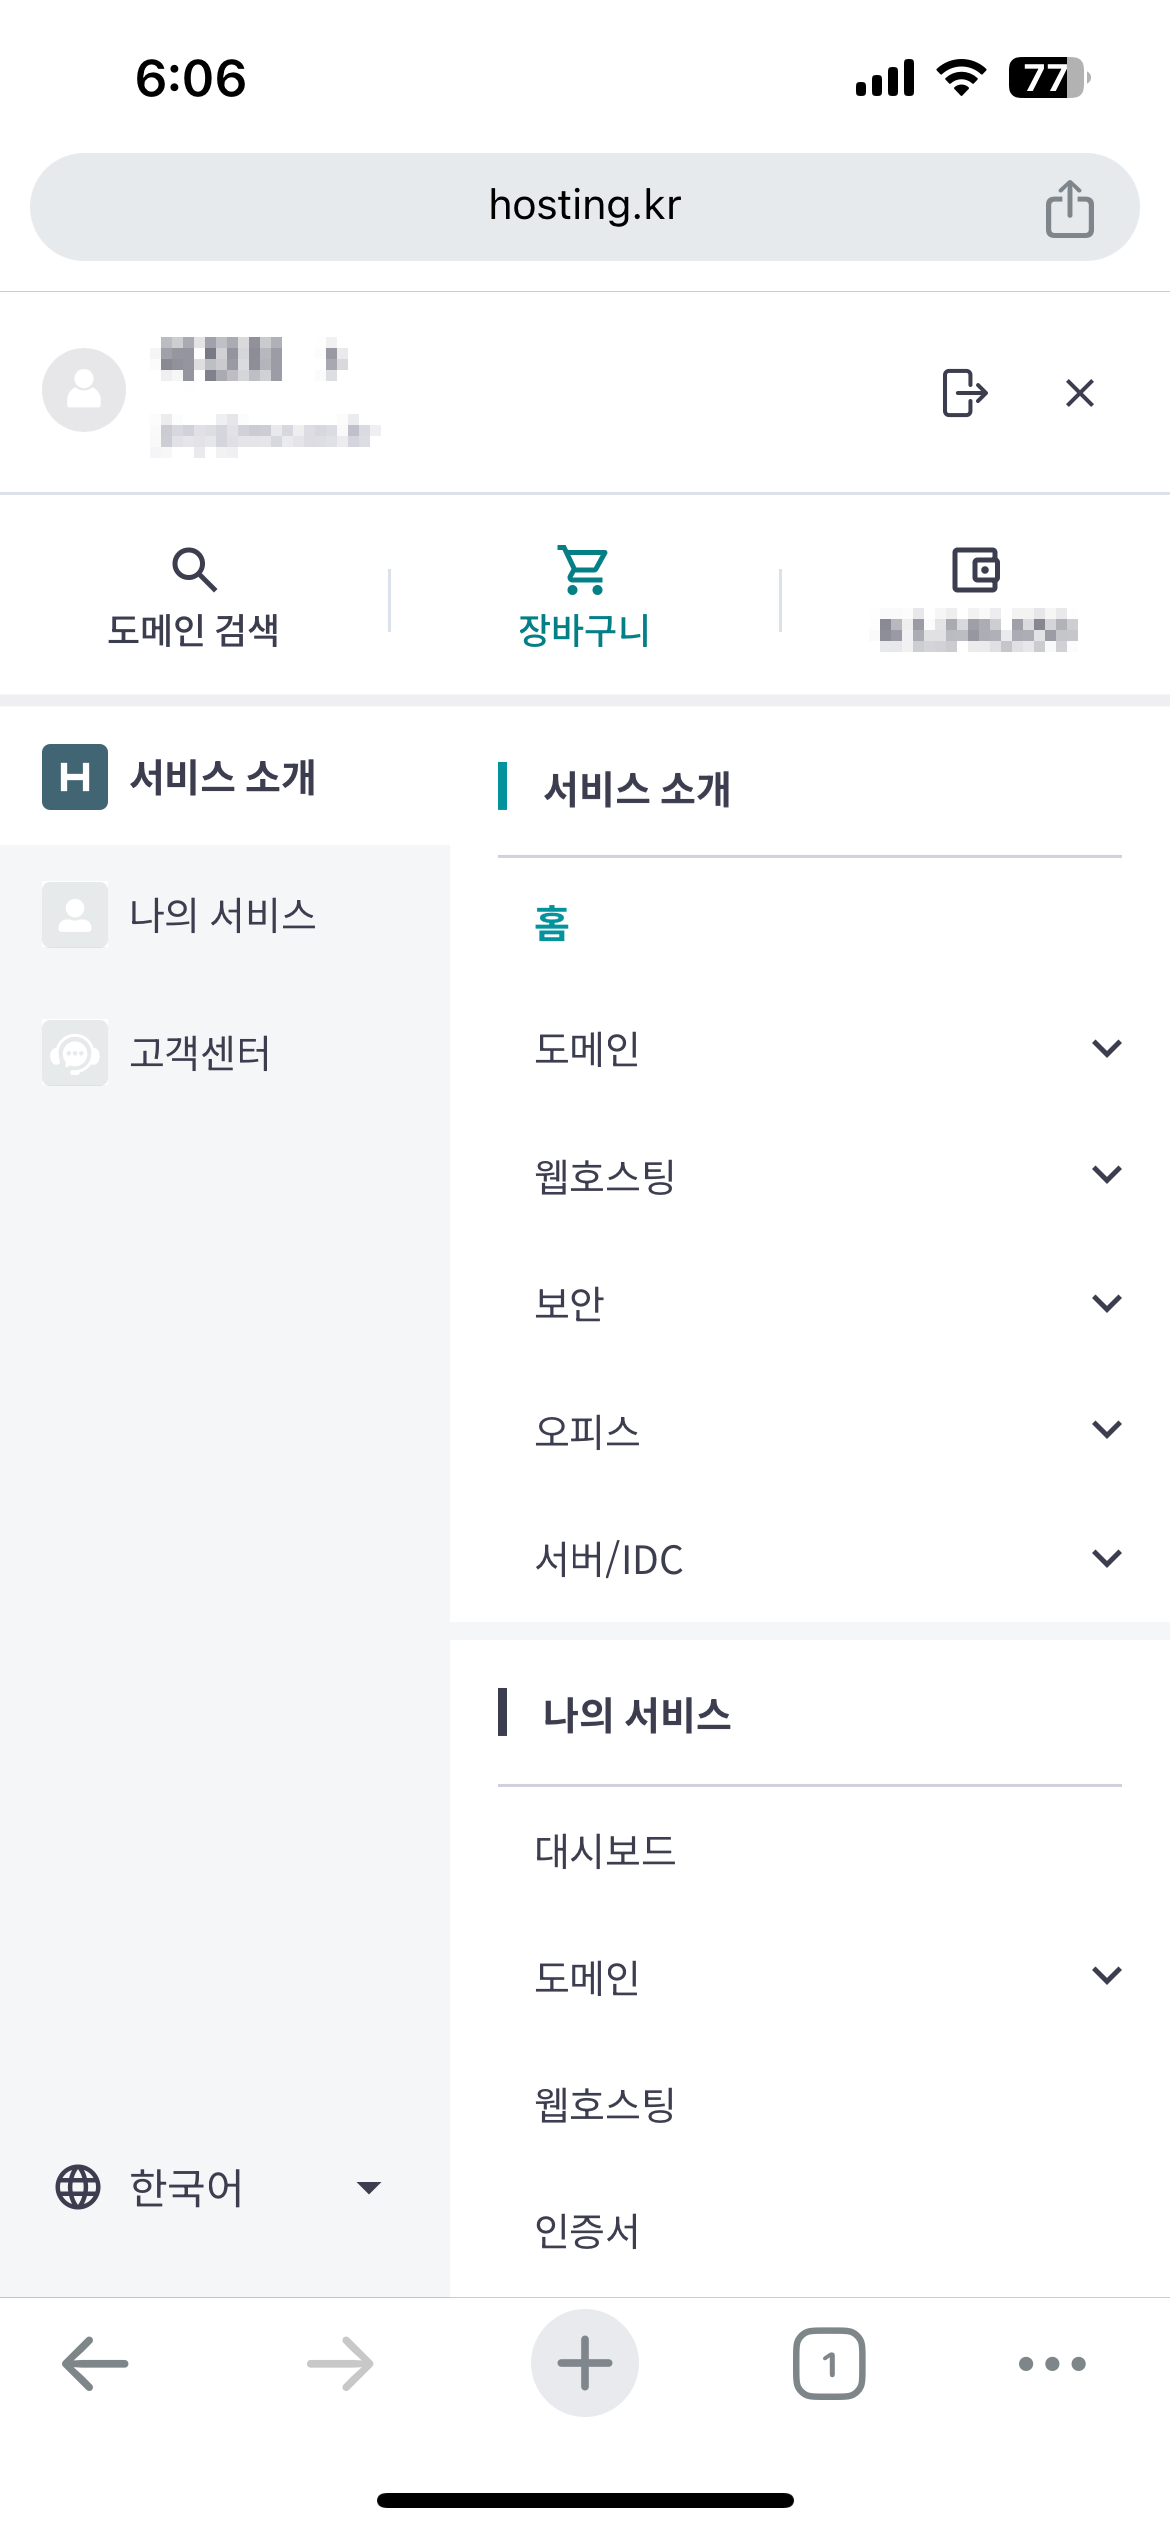Expand the 웹호스팅 submenu under 서비스 소개
The image size is (1170, 2532).
810,1175
